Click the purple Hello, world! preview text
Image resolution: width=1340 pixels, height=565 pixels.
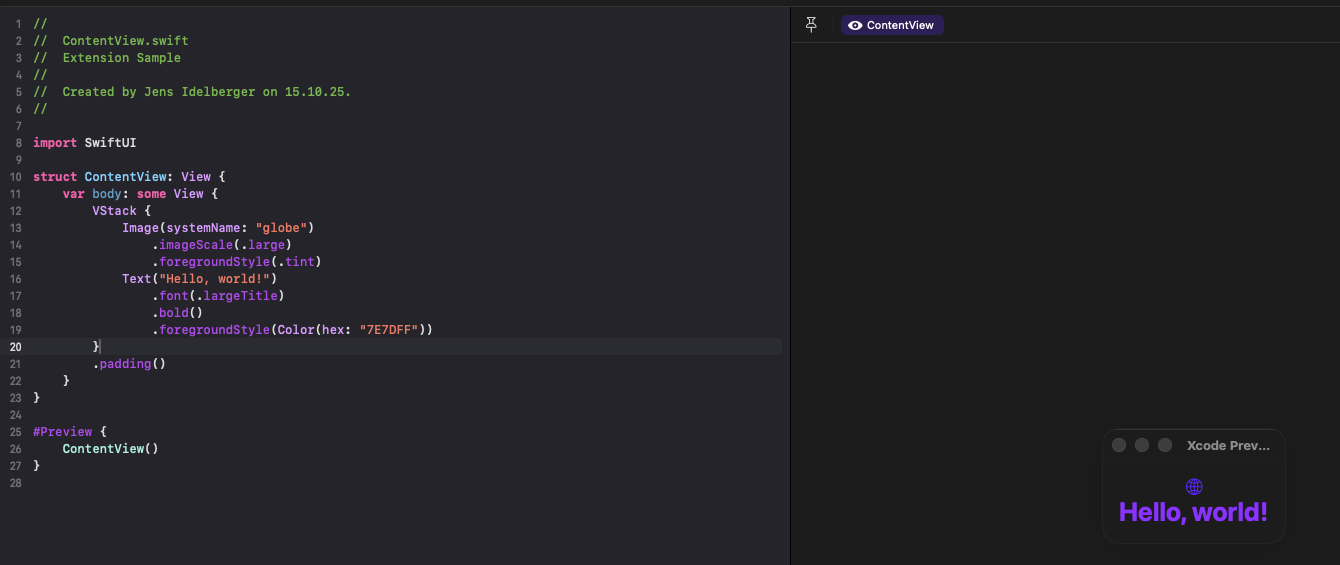[1193, 512]
